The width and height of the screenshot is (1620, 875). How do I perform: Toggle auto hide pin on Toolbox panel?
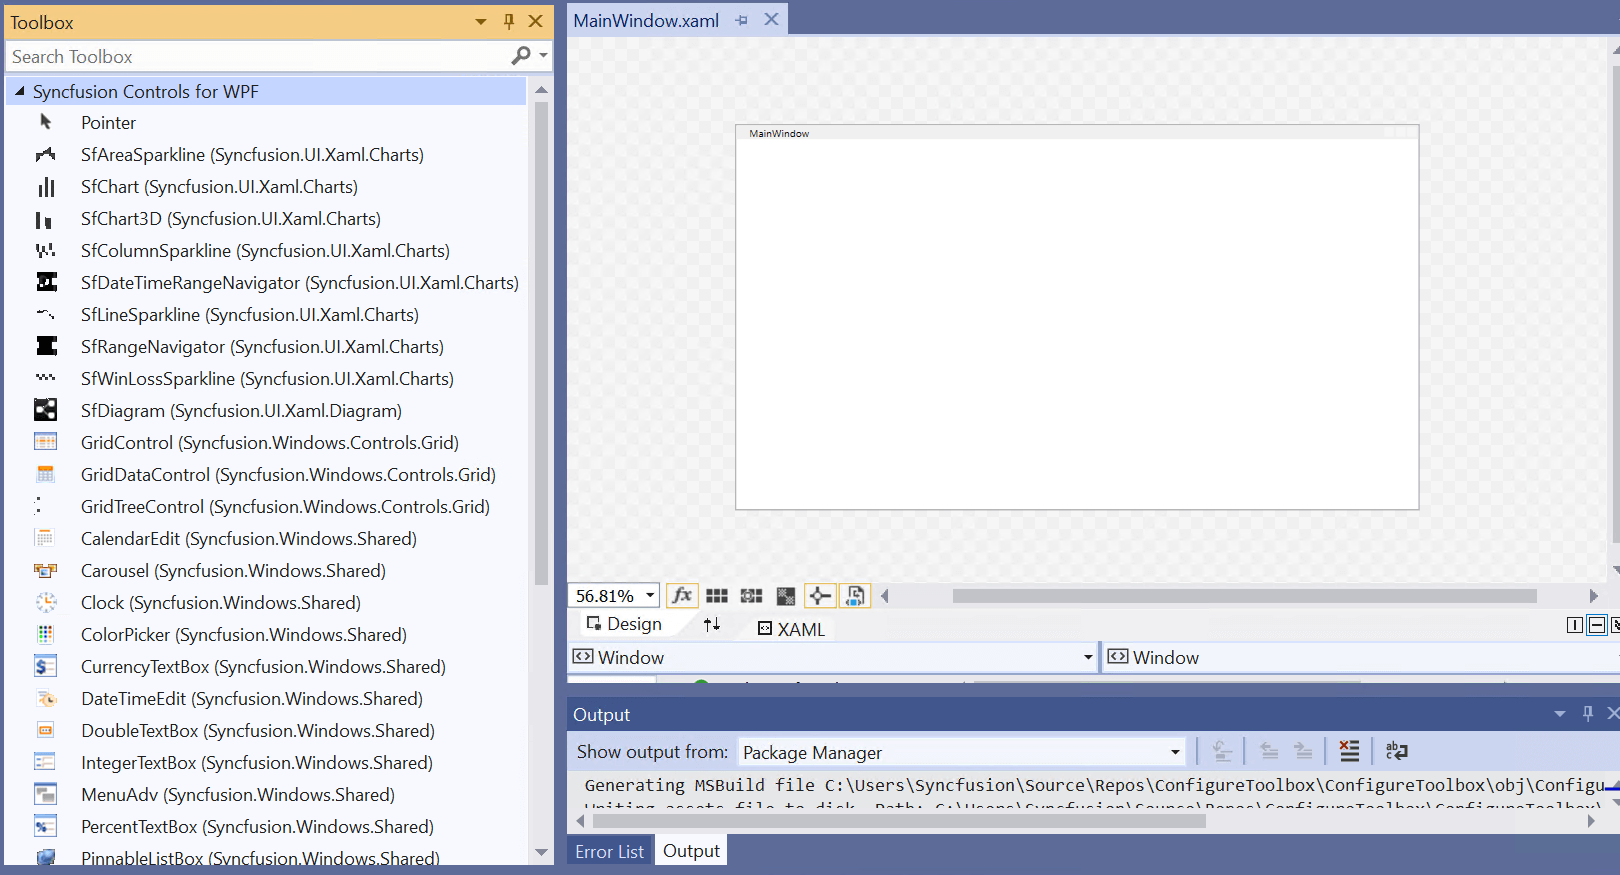pos(509,21)
